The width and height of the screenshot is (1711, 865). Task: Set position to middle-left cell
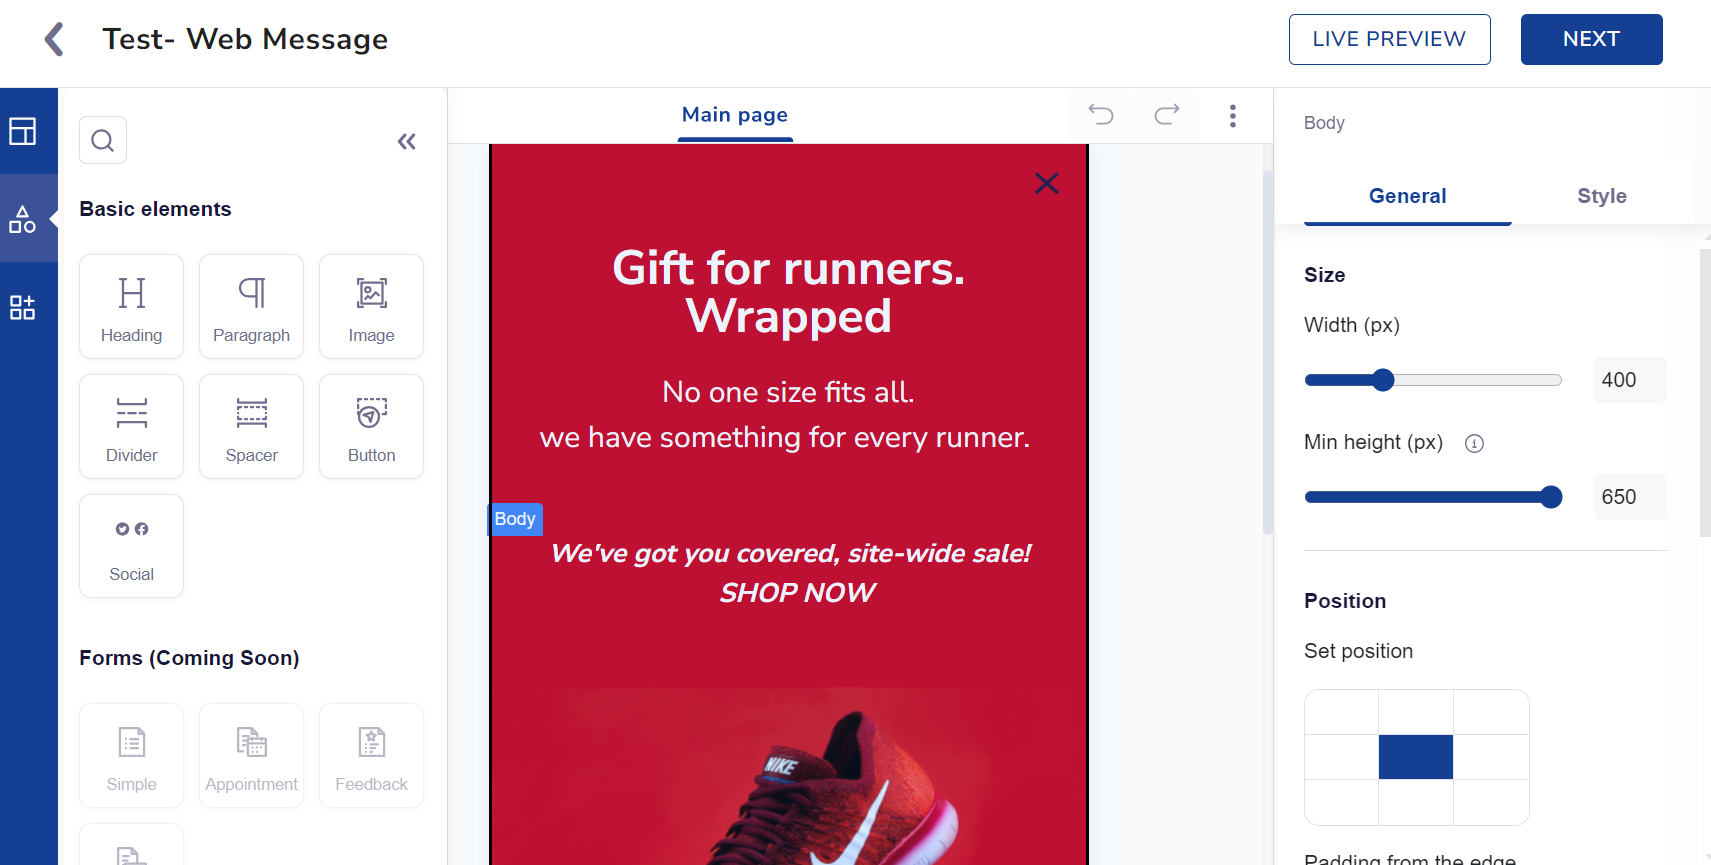pos(1341,757)
